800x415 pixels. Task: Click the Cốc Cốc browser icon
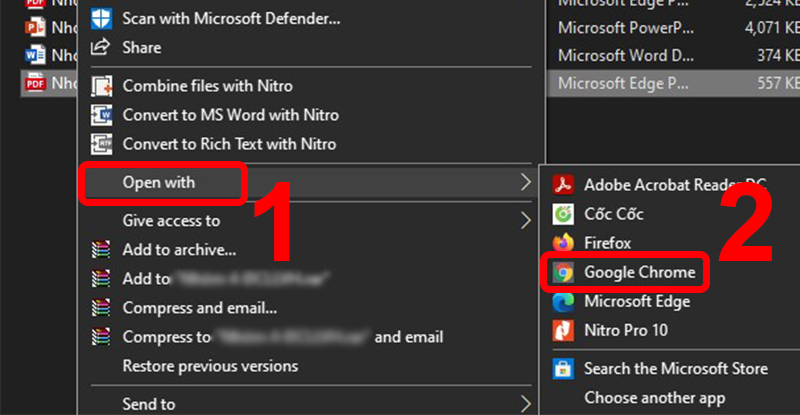coord(564,214)
